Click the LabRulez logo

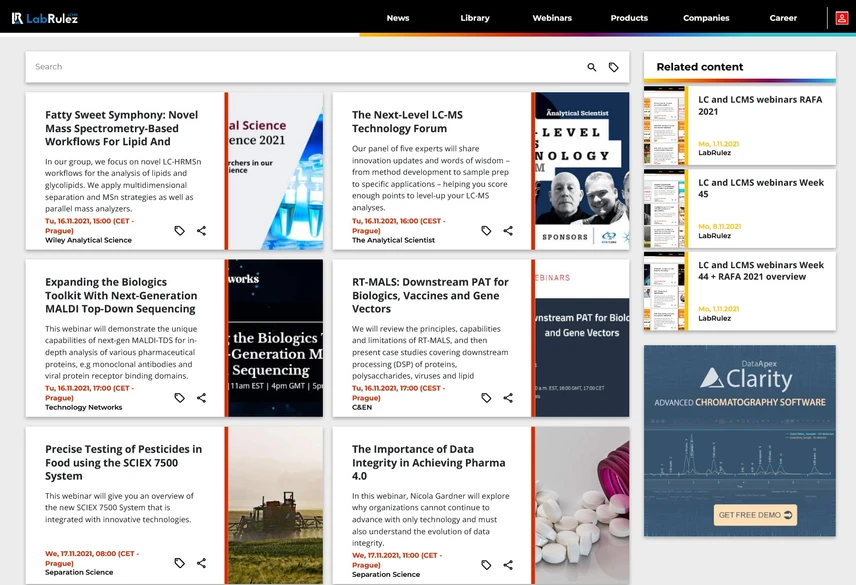[45, 18]
